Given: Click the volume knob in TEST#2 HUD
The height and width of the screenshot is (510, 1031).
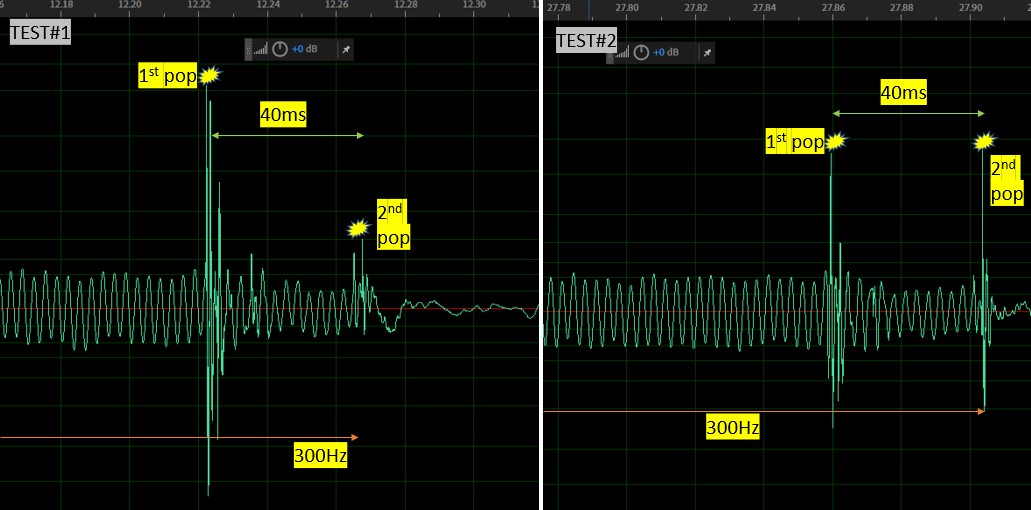Looking at the screenshot, I should (x=641, y=53).
